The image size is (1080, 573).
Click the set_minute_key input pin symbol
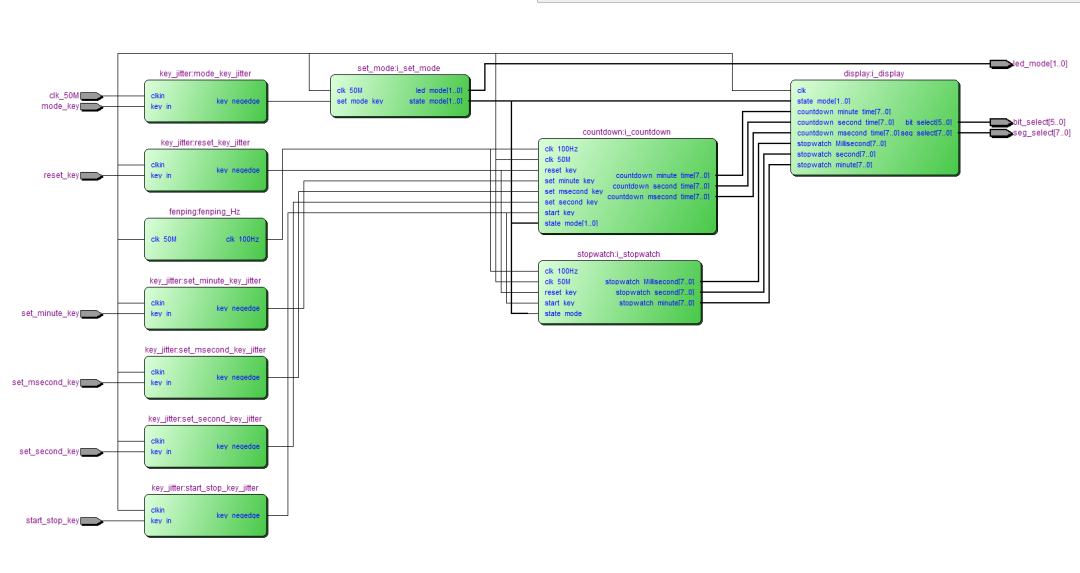coord(91,314)
